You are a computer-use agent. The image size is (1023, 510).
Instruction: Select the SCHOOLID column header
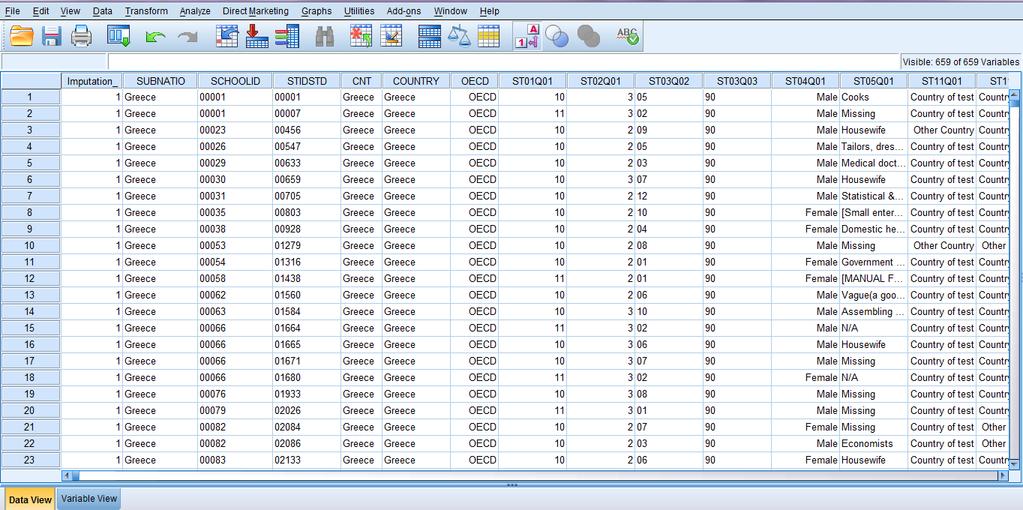(235, 81)
